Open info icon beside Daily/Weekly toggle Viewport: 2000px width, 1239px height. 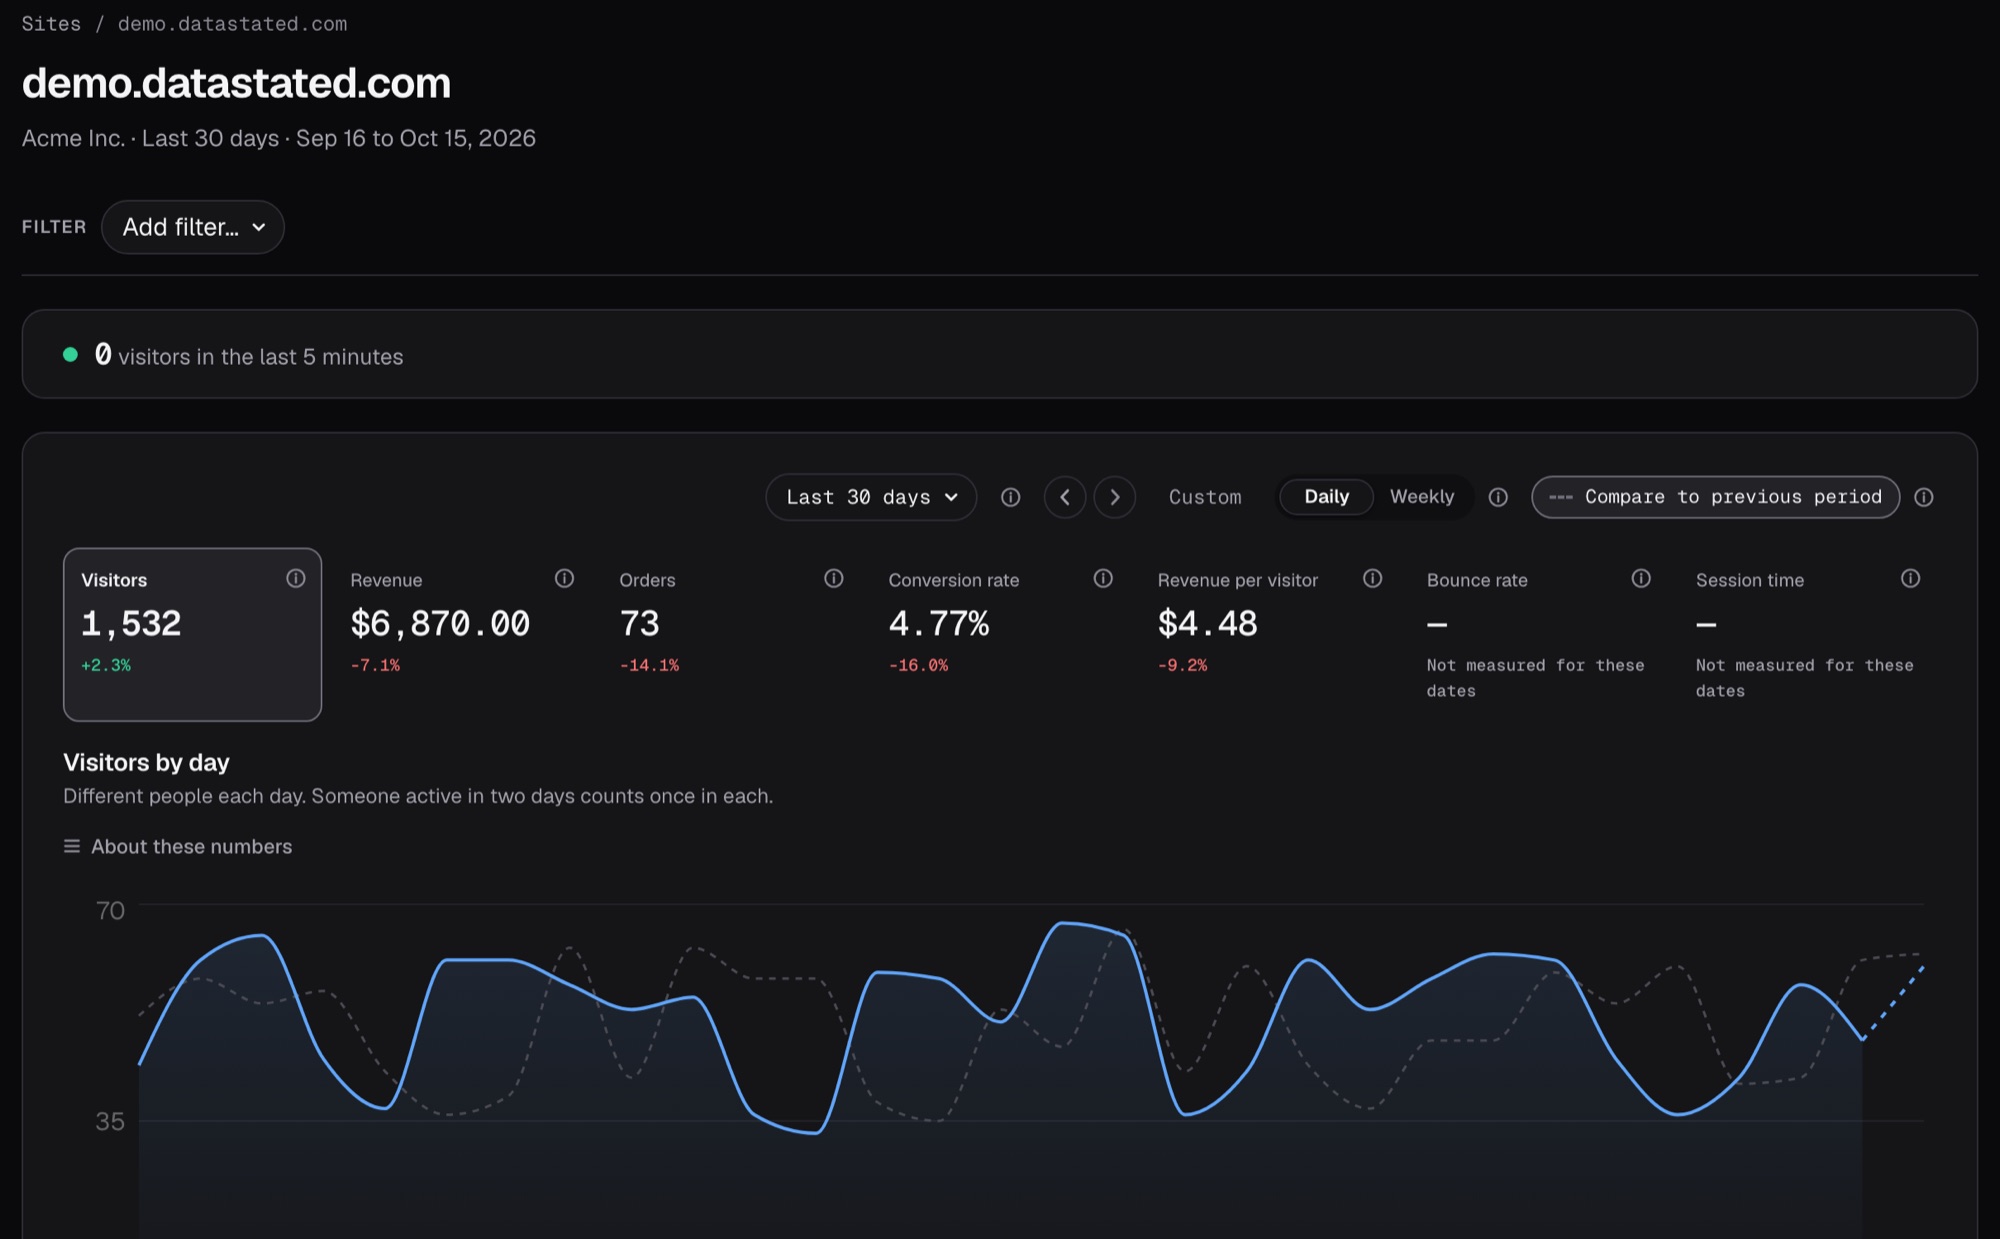coord(1498,497)
